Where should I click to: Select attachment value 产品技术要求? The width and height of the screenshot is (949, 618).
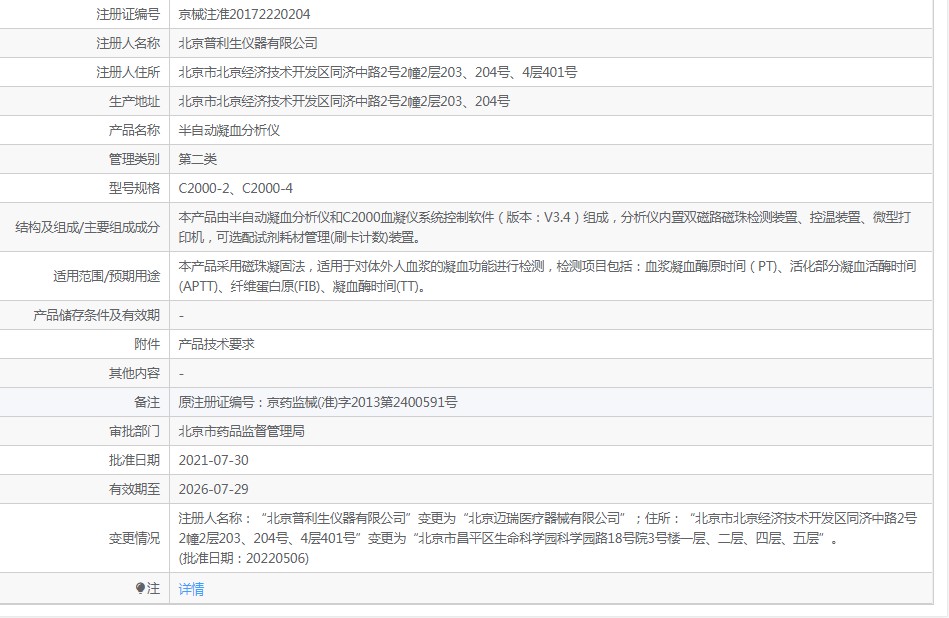click(217, 344)
